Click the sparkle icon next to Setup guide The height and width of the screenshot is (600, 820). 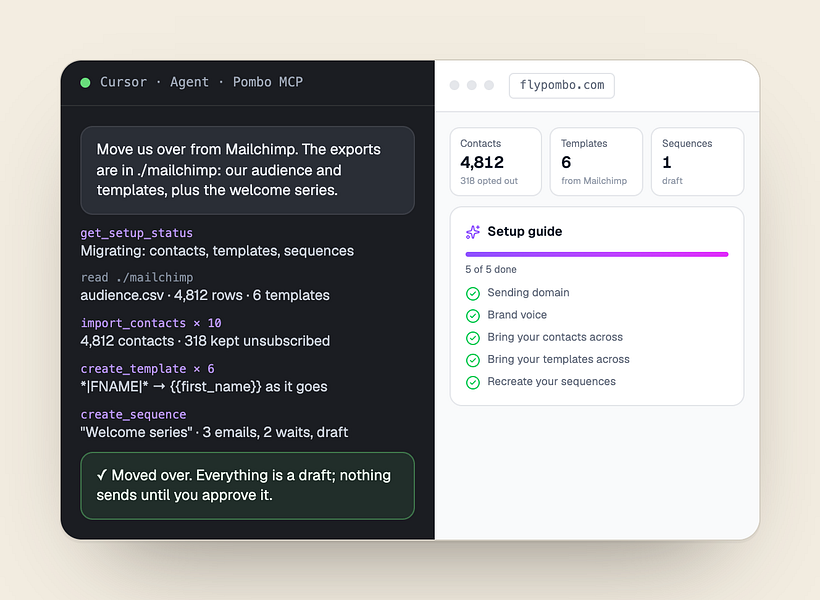pyautogui.click(x=473, y=232)
